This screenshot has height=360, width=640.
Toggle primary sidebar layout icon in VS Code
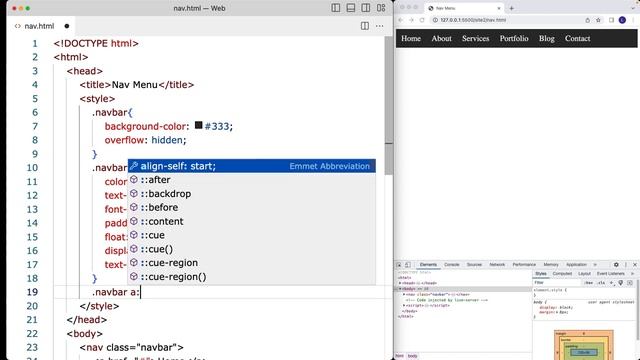[336, 8]
